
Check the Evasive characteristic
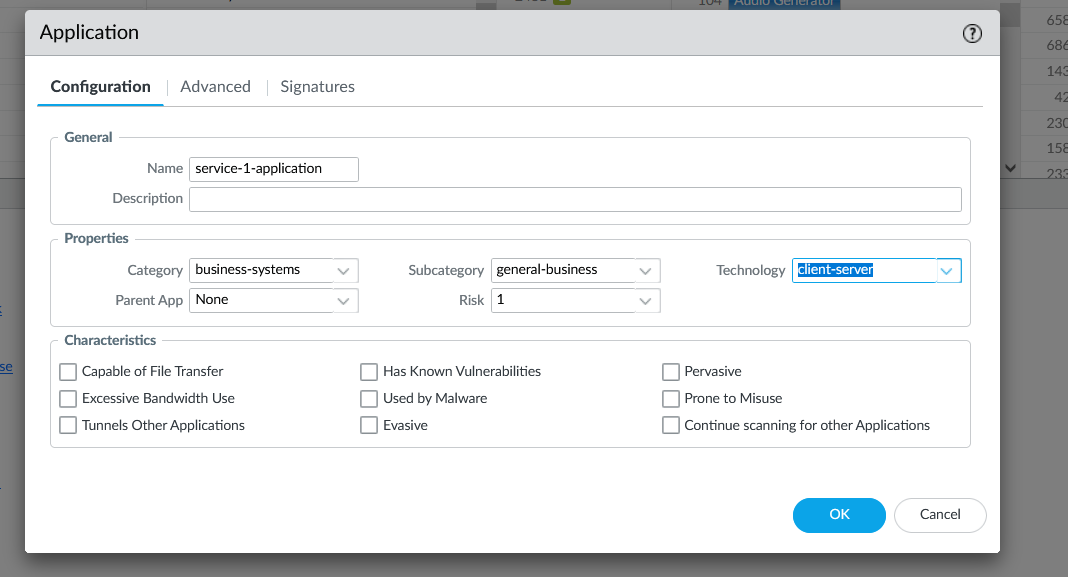(x=369, y=425)
